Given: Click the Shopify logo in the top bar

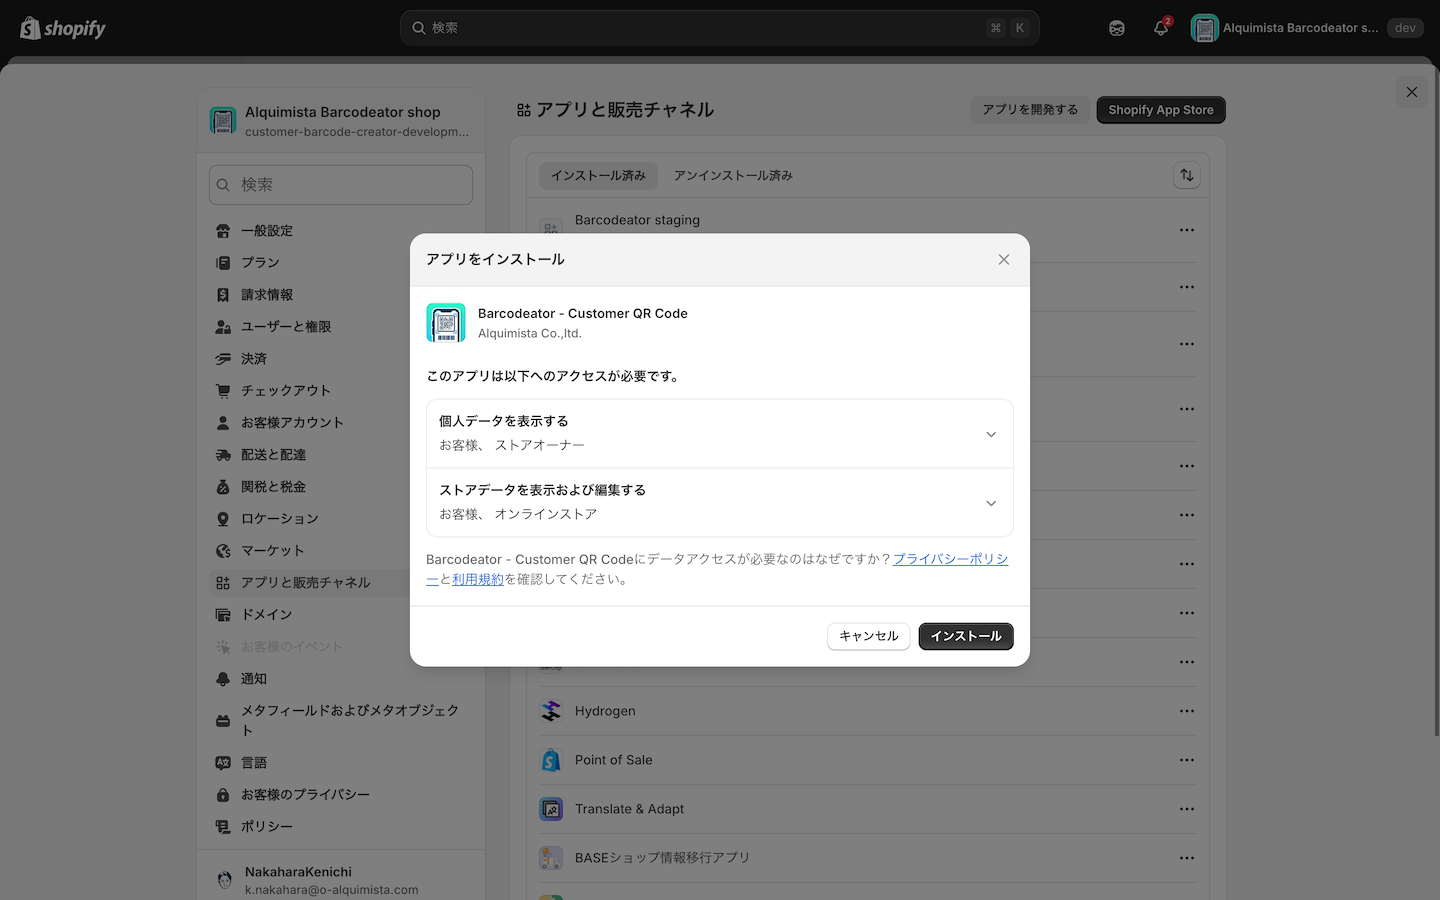Looking at the screenshot, I should [62, 28].
